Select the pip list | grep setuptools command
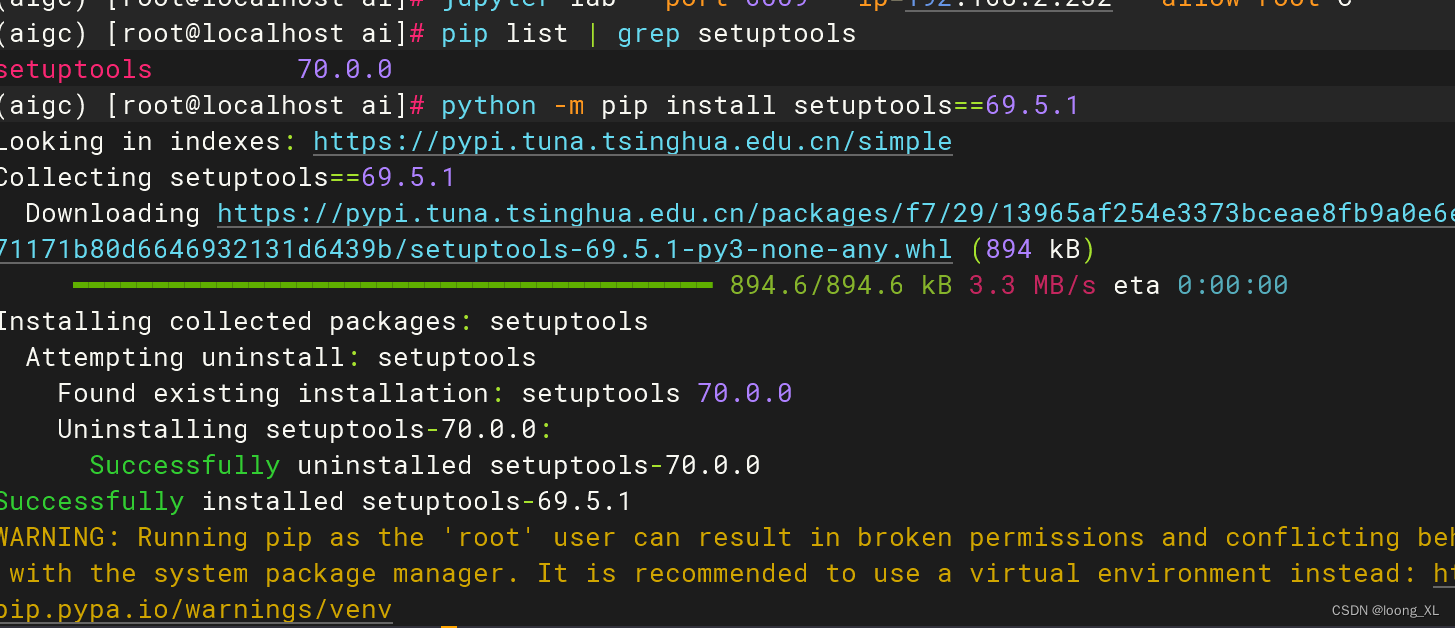1455x628 pixels. click(x=648, y=33)
